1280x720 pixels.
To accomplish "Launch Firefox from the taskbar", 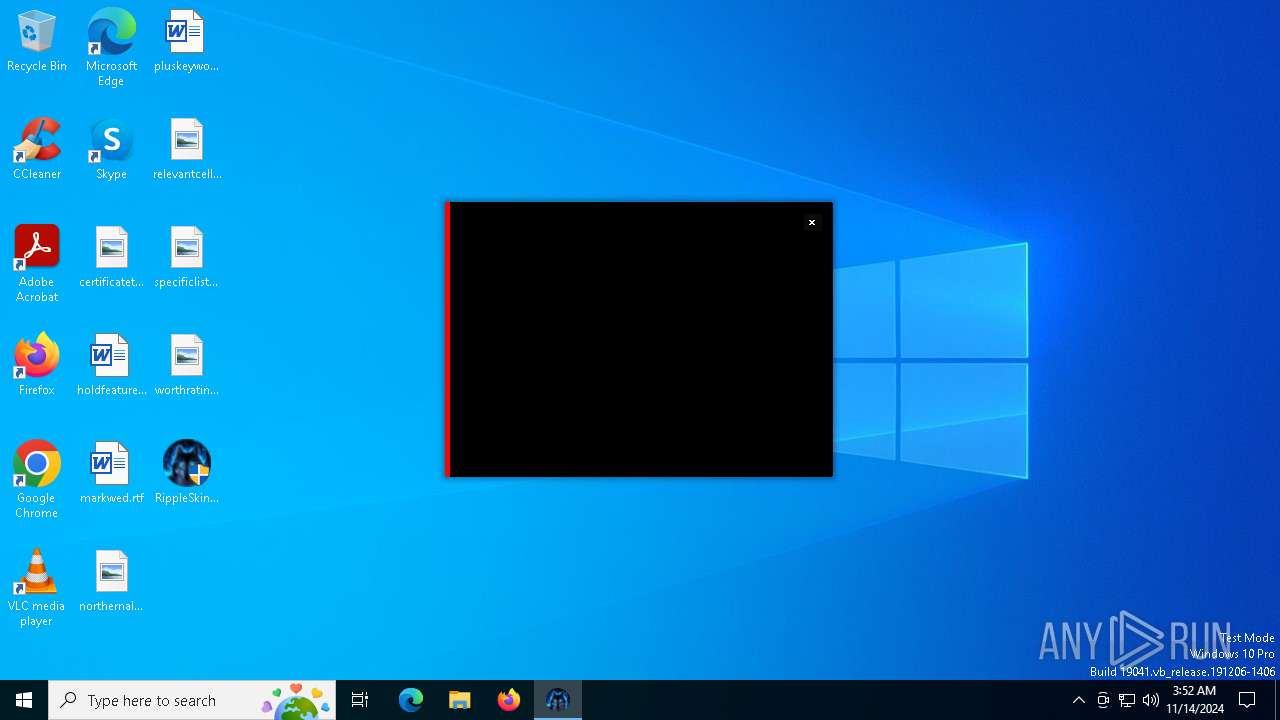I will point(509,700).
